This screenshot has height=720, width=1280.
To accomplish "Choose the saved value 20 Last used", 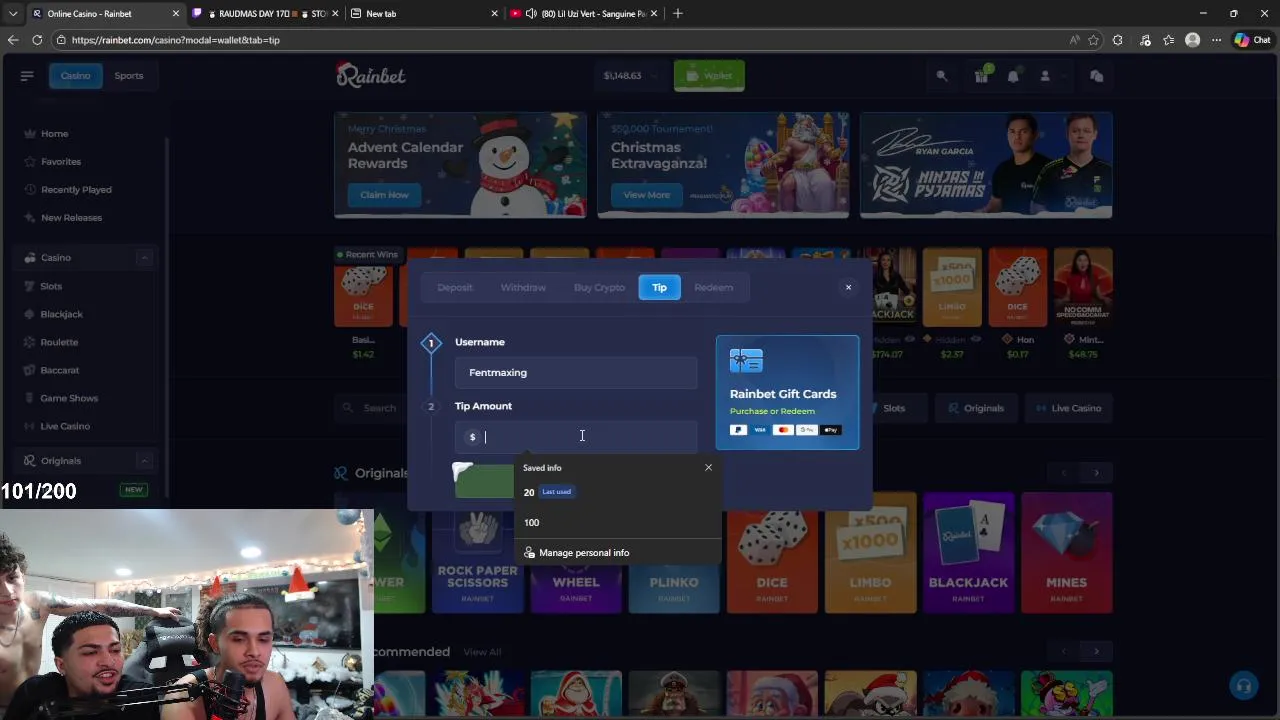I will 617,492.
